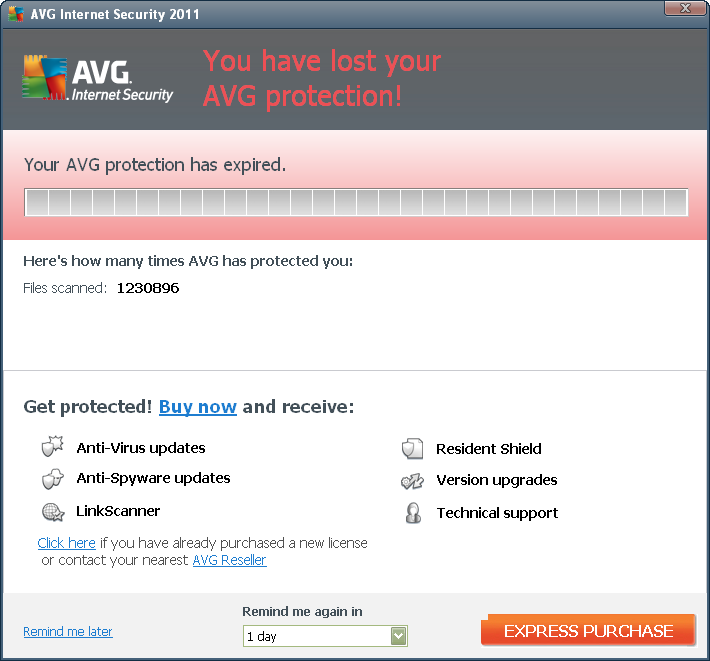This screenshot has height=661, width=710.
Task: Click the Technical support person icon
Action: pos(413,513)
